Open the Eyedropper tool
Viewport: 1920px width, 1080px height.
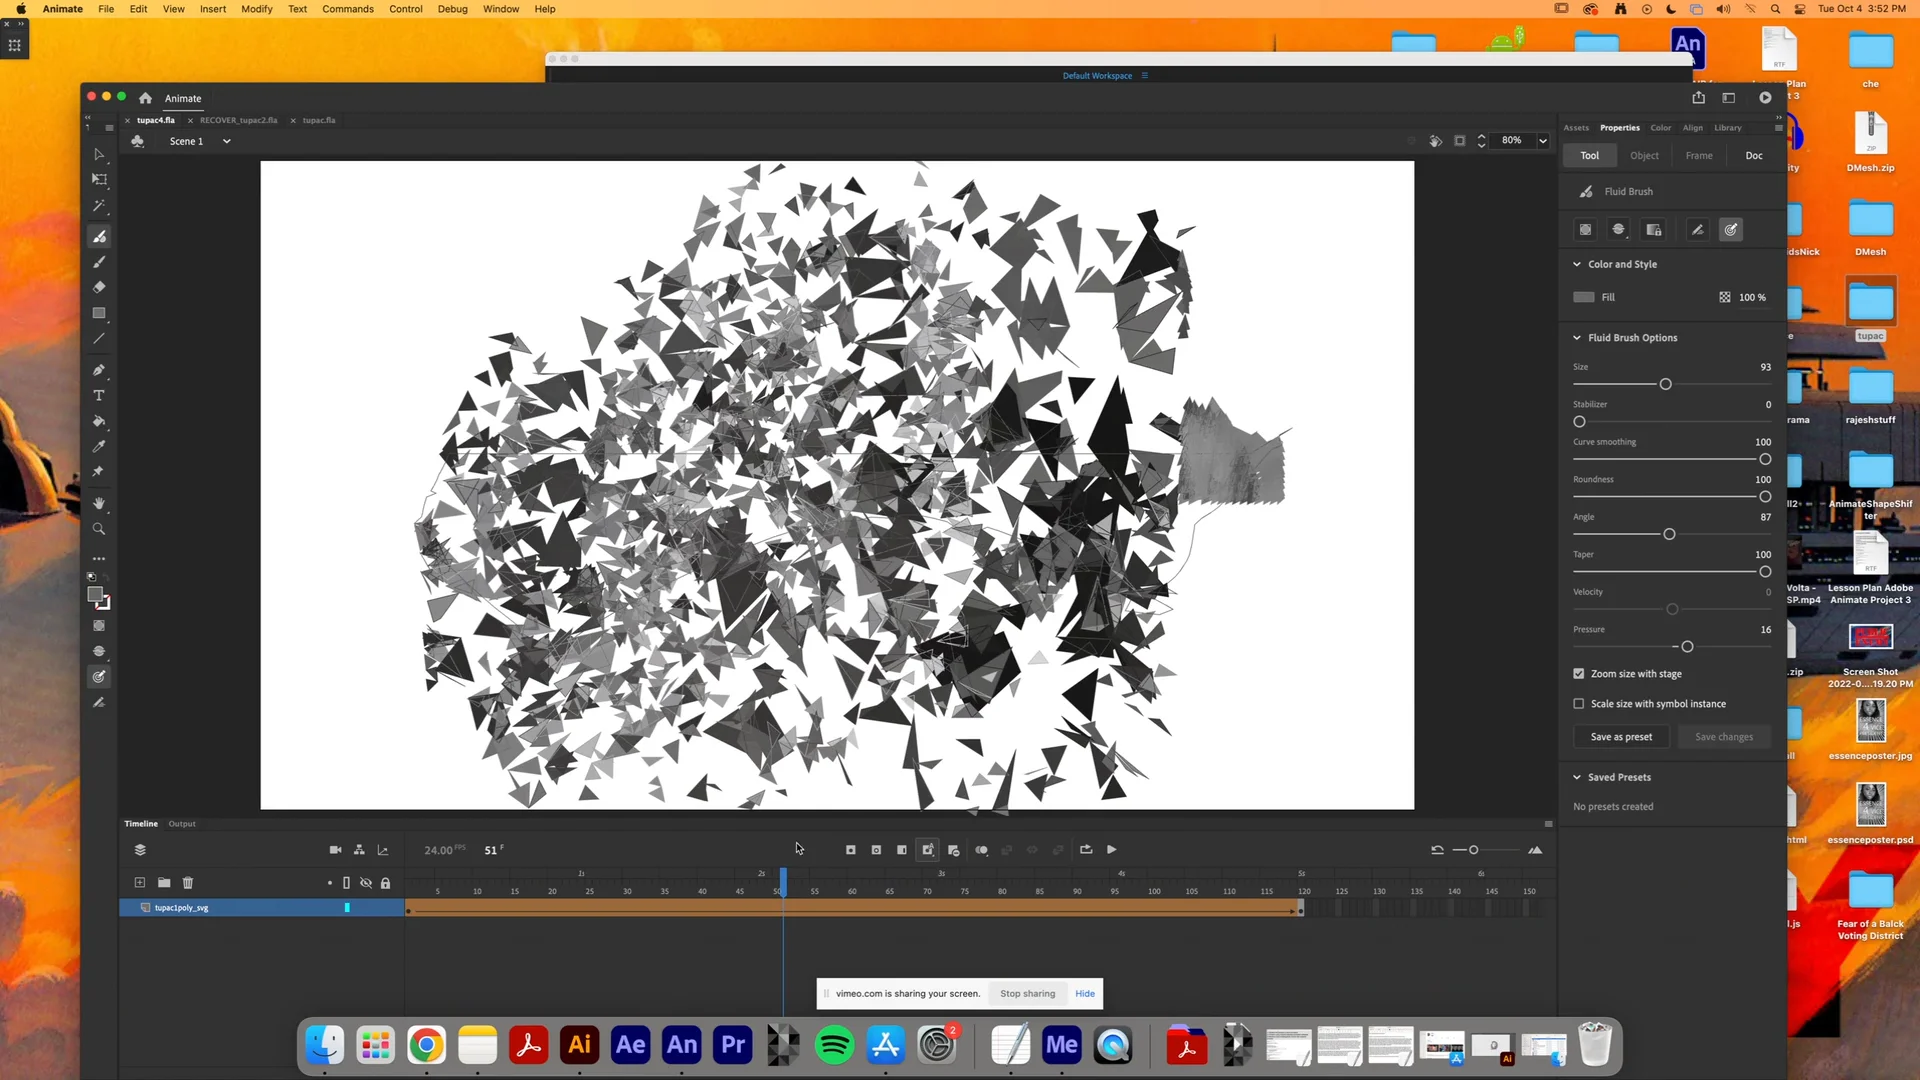(x=99, y=446)
